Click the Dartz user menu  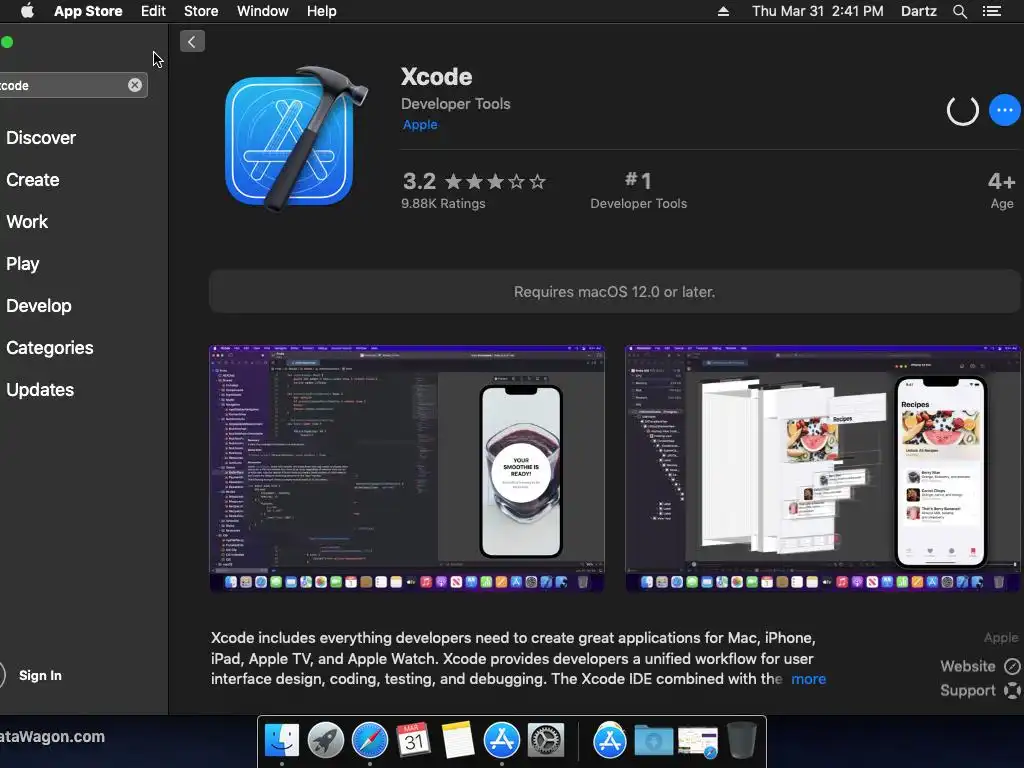918,11
